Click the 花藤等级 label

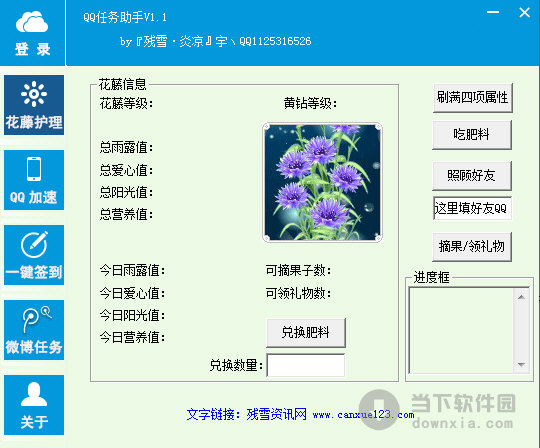click(x=126, y=103)
